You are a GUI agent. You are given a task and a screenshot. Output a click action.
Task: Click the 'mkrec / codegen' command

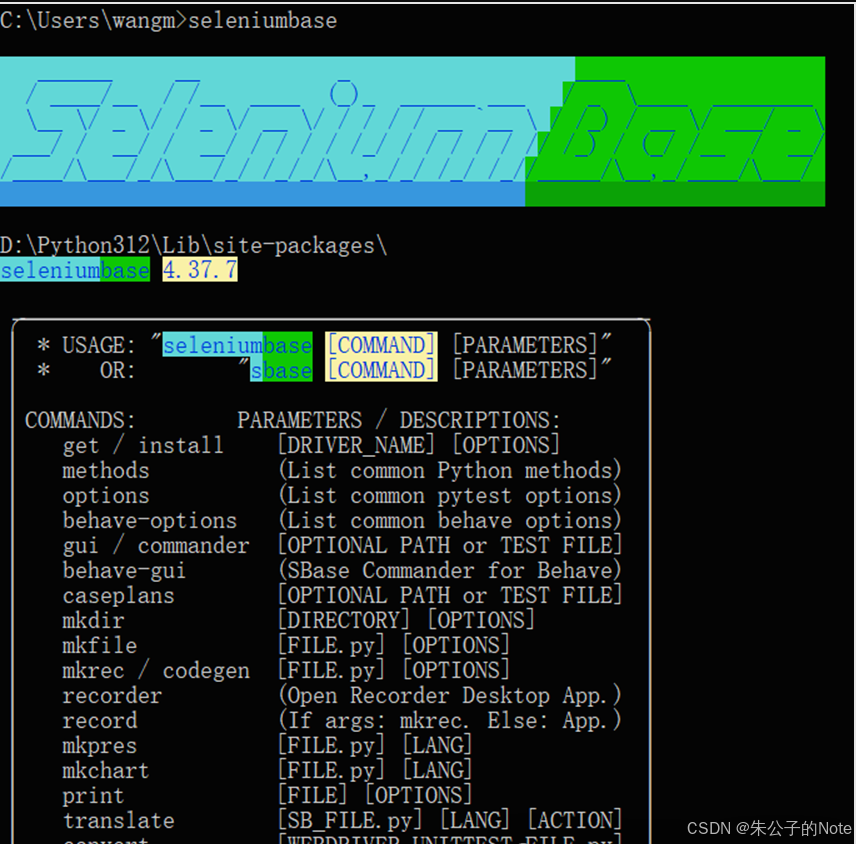point(156,671)
